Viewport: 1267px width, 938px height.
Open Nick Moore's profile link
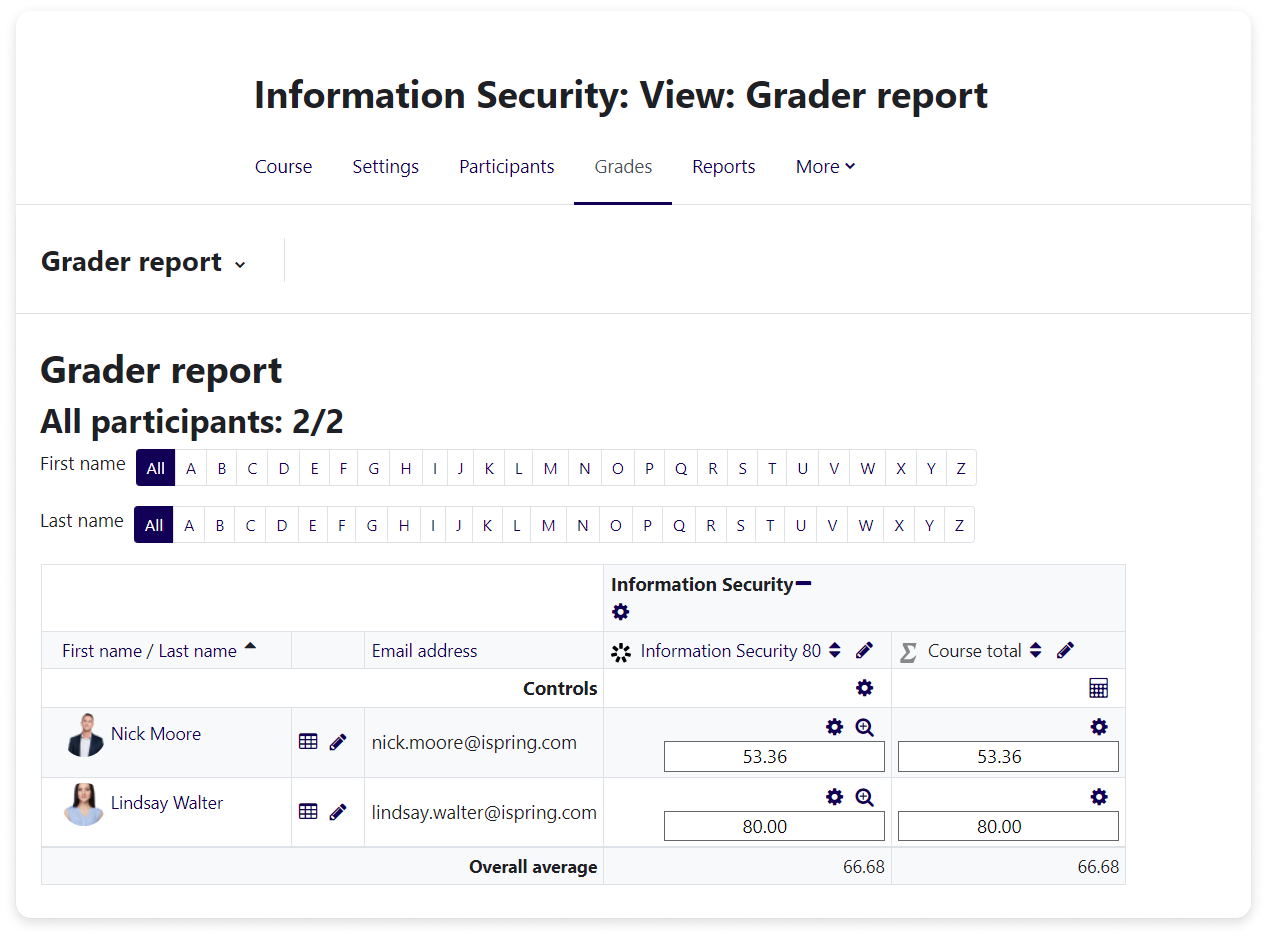click(x=156, y=734)
